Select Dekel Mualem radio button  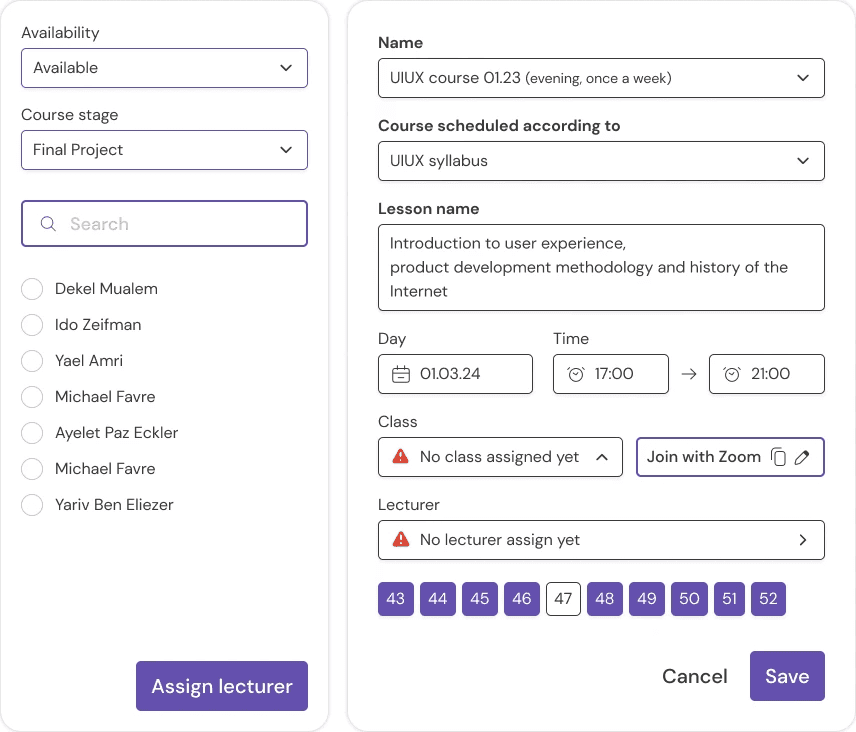tap(32, 289)
